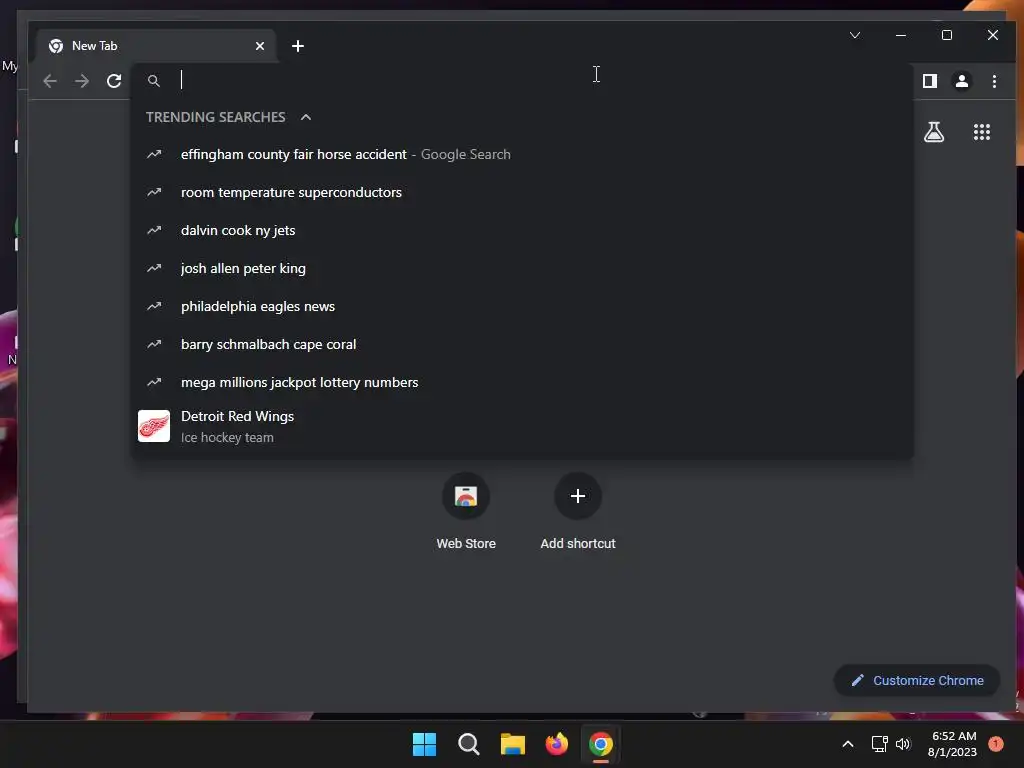
Task: Open the profile avatar menu
Action: pyautogui.click(x=962, y=81)
